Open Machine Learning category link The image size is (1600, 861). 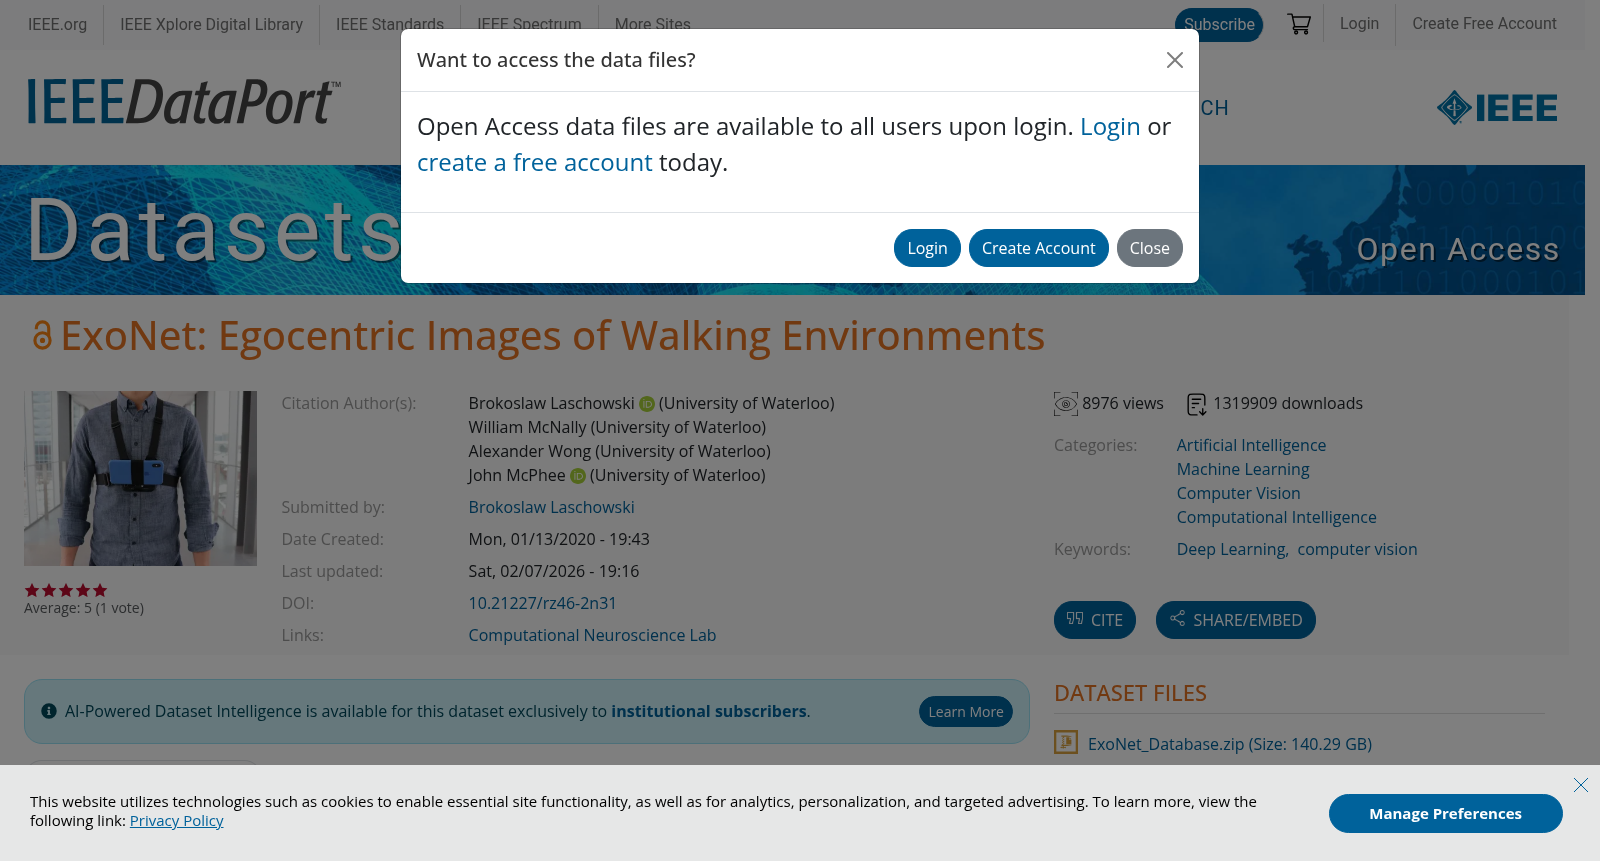coord(1242,469)
